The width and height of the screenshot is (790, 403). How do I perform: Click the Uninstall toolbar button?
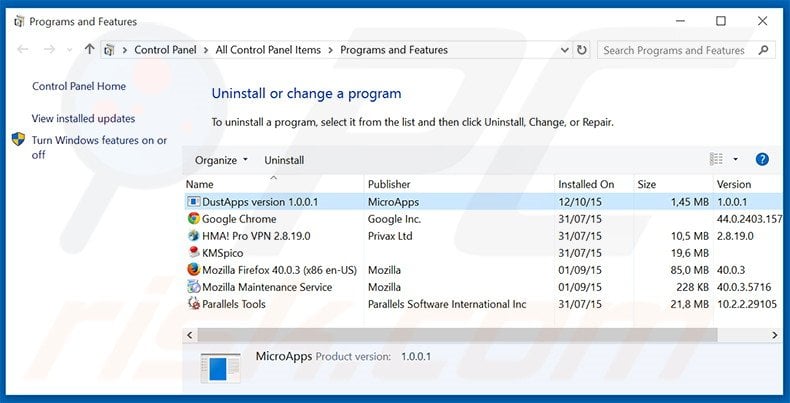coord(284,160)
